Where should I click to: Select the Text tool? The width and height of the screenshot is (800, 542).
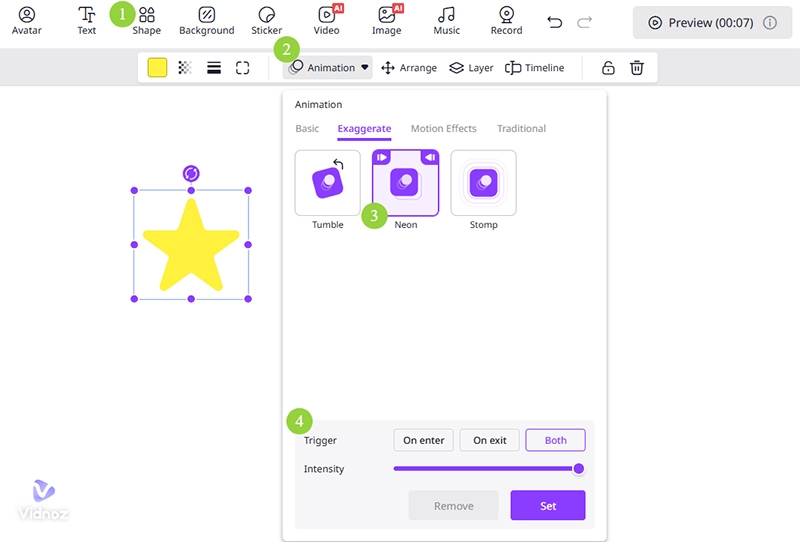(x=87, y=20)
